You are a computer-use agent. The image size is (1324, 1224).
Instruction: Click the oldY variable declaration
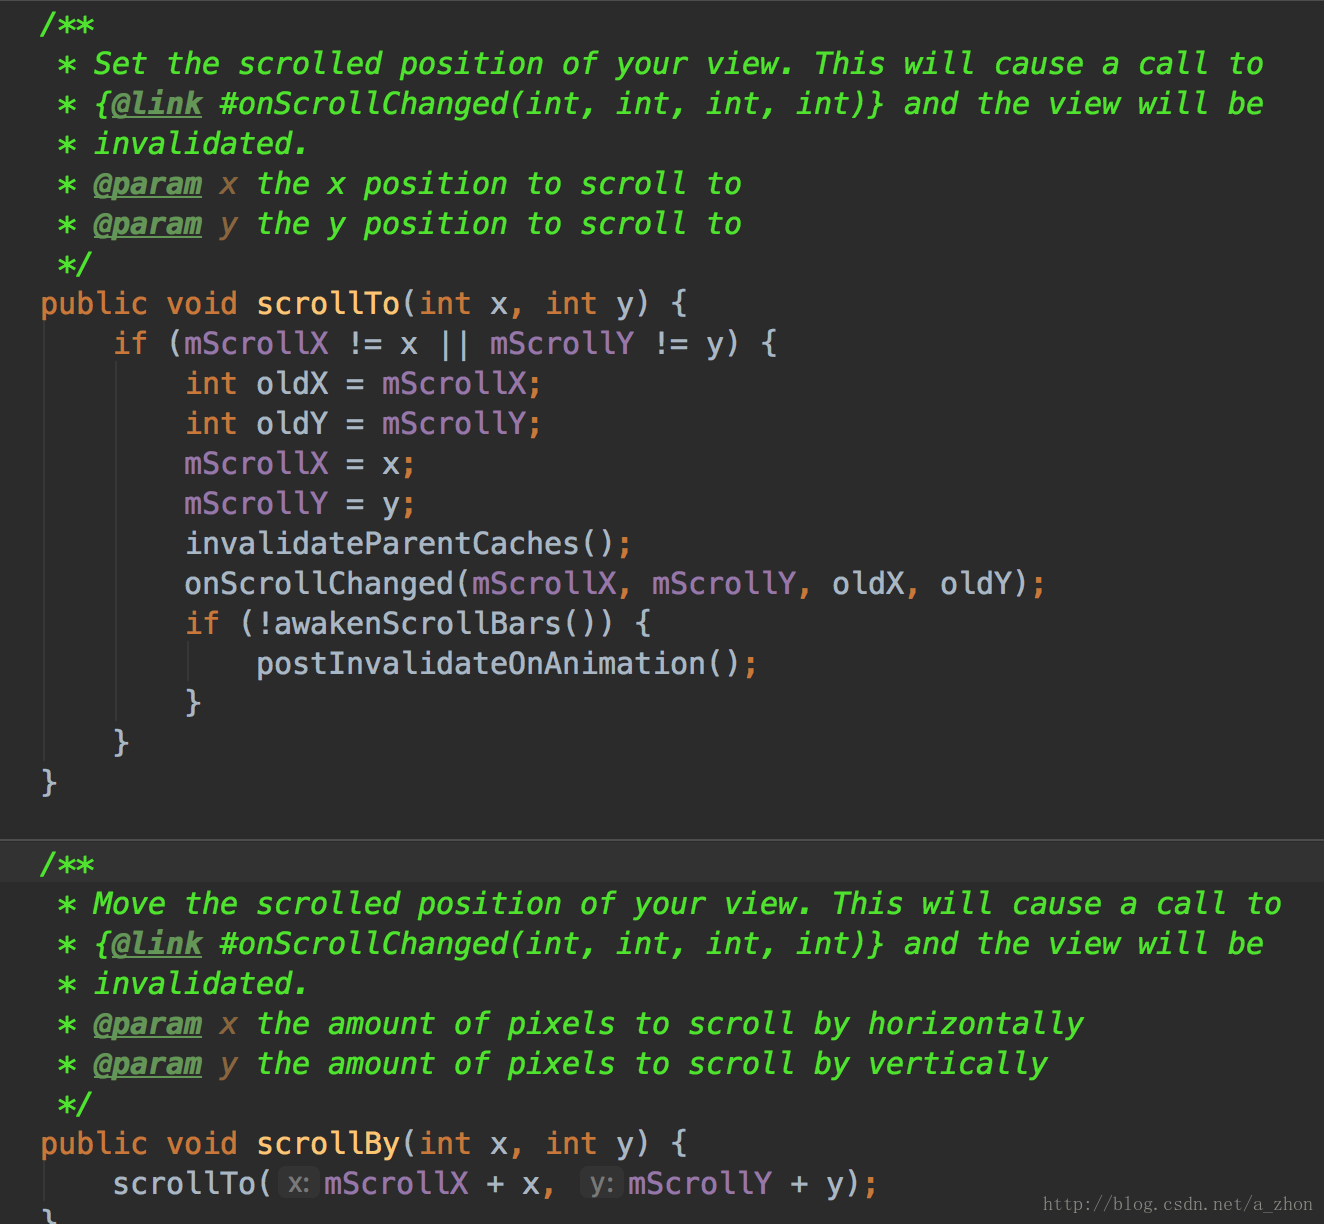[x=292, y=424]
